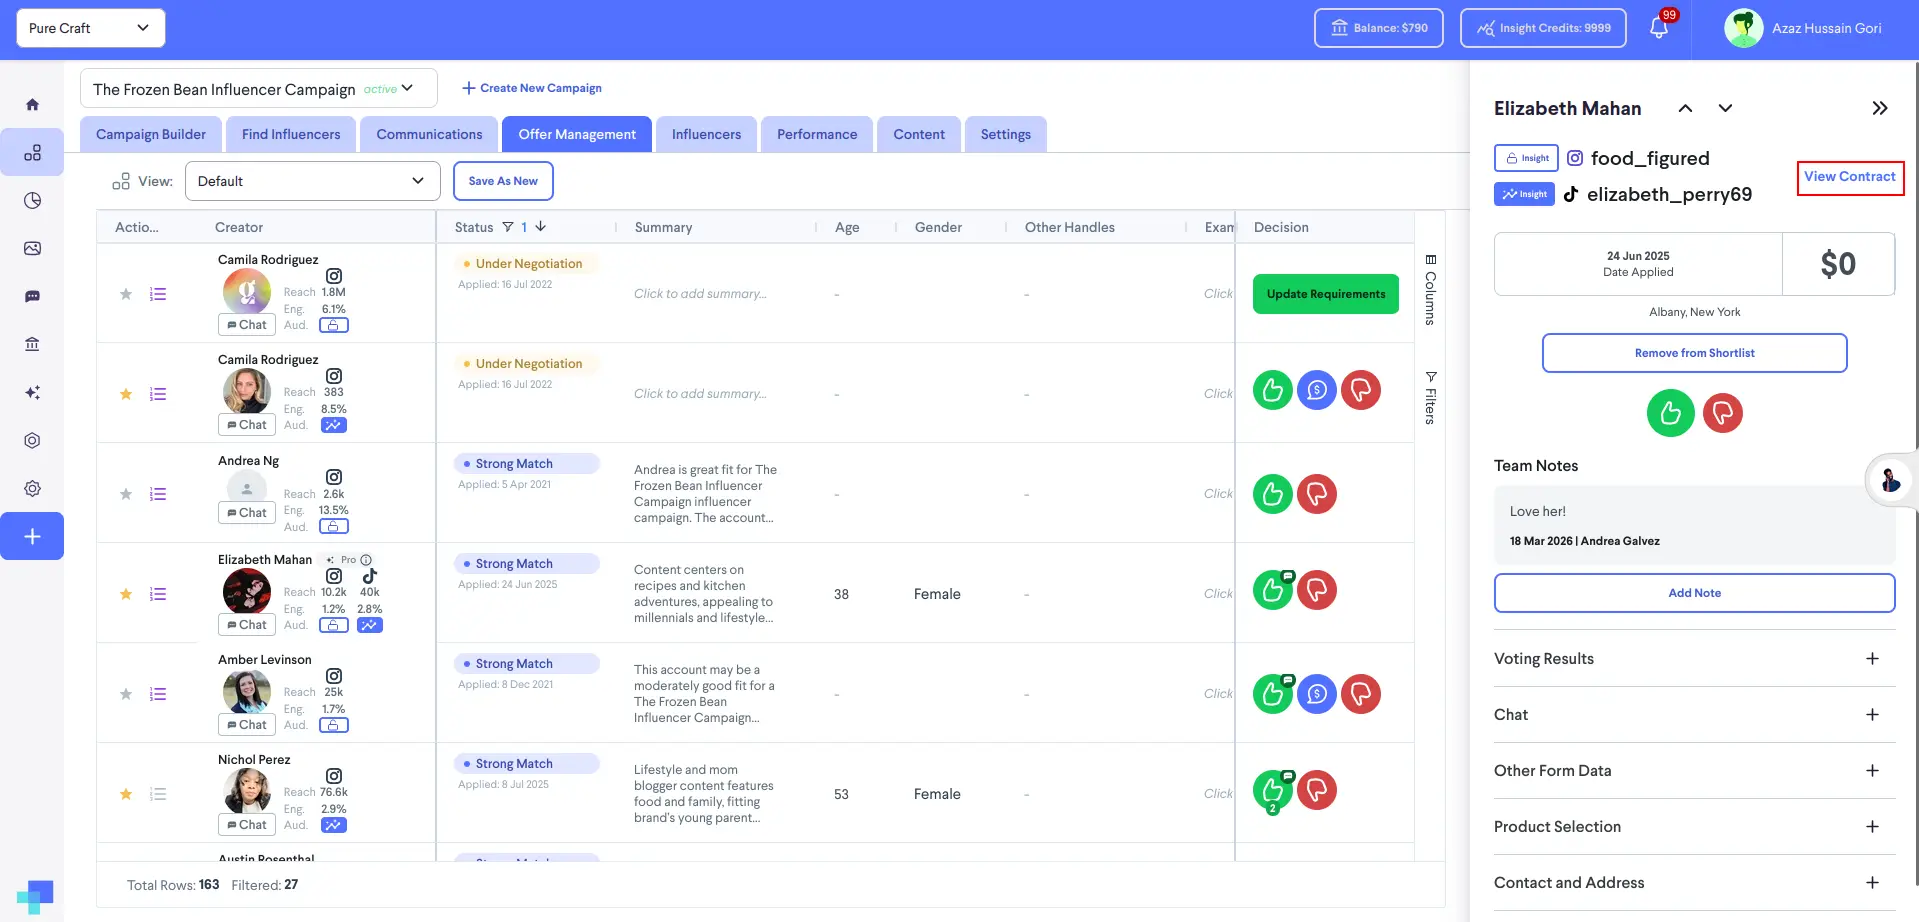Switch to Performance tab
This screenshot has height=922, width=1919.
pyautogui.click(x=817, y=134)
